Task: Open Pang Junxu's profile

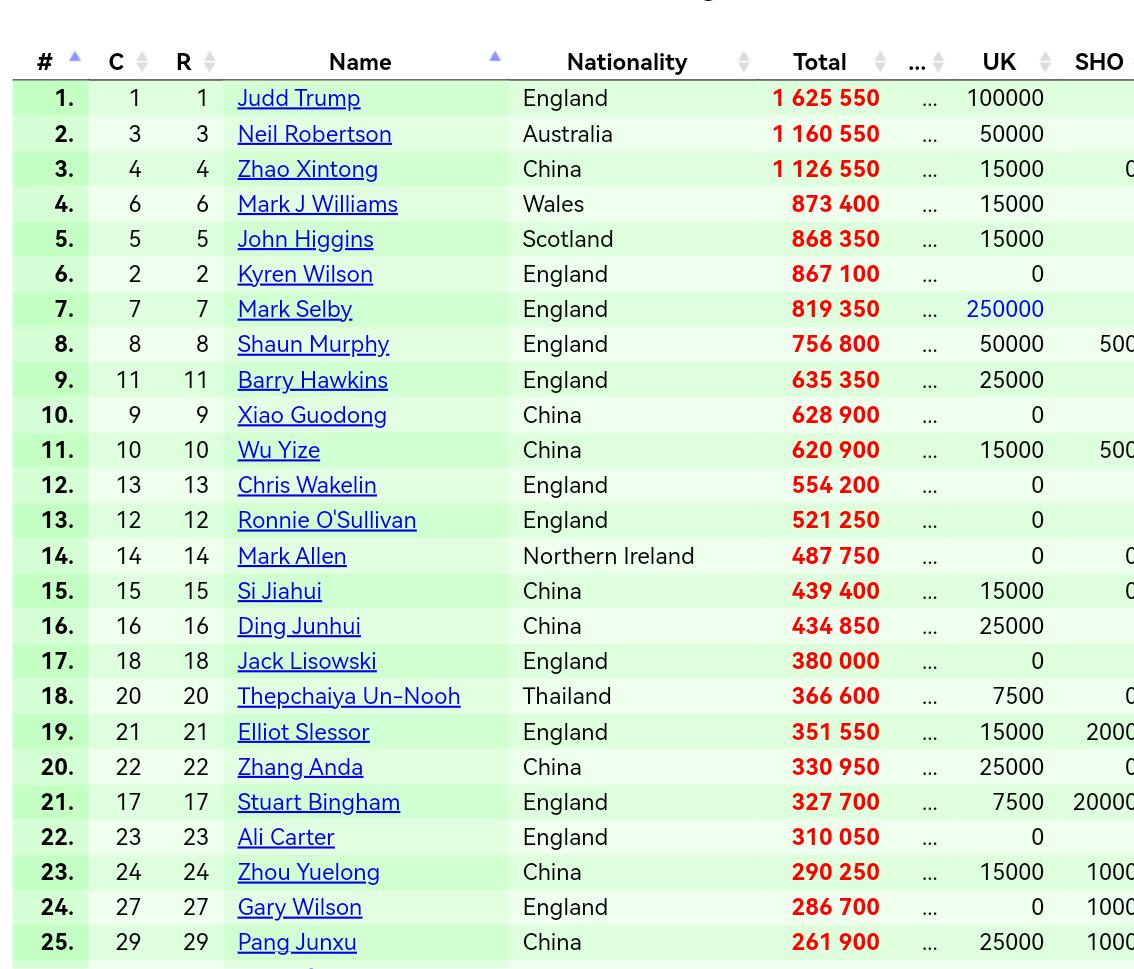Action: point(297,942)
